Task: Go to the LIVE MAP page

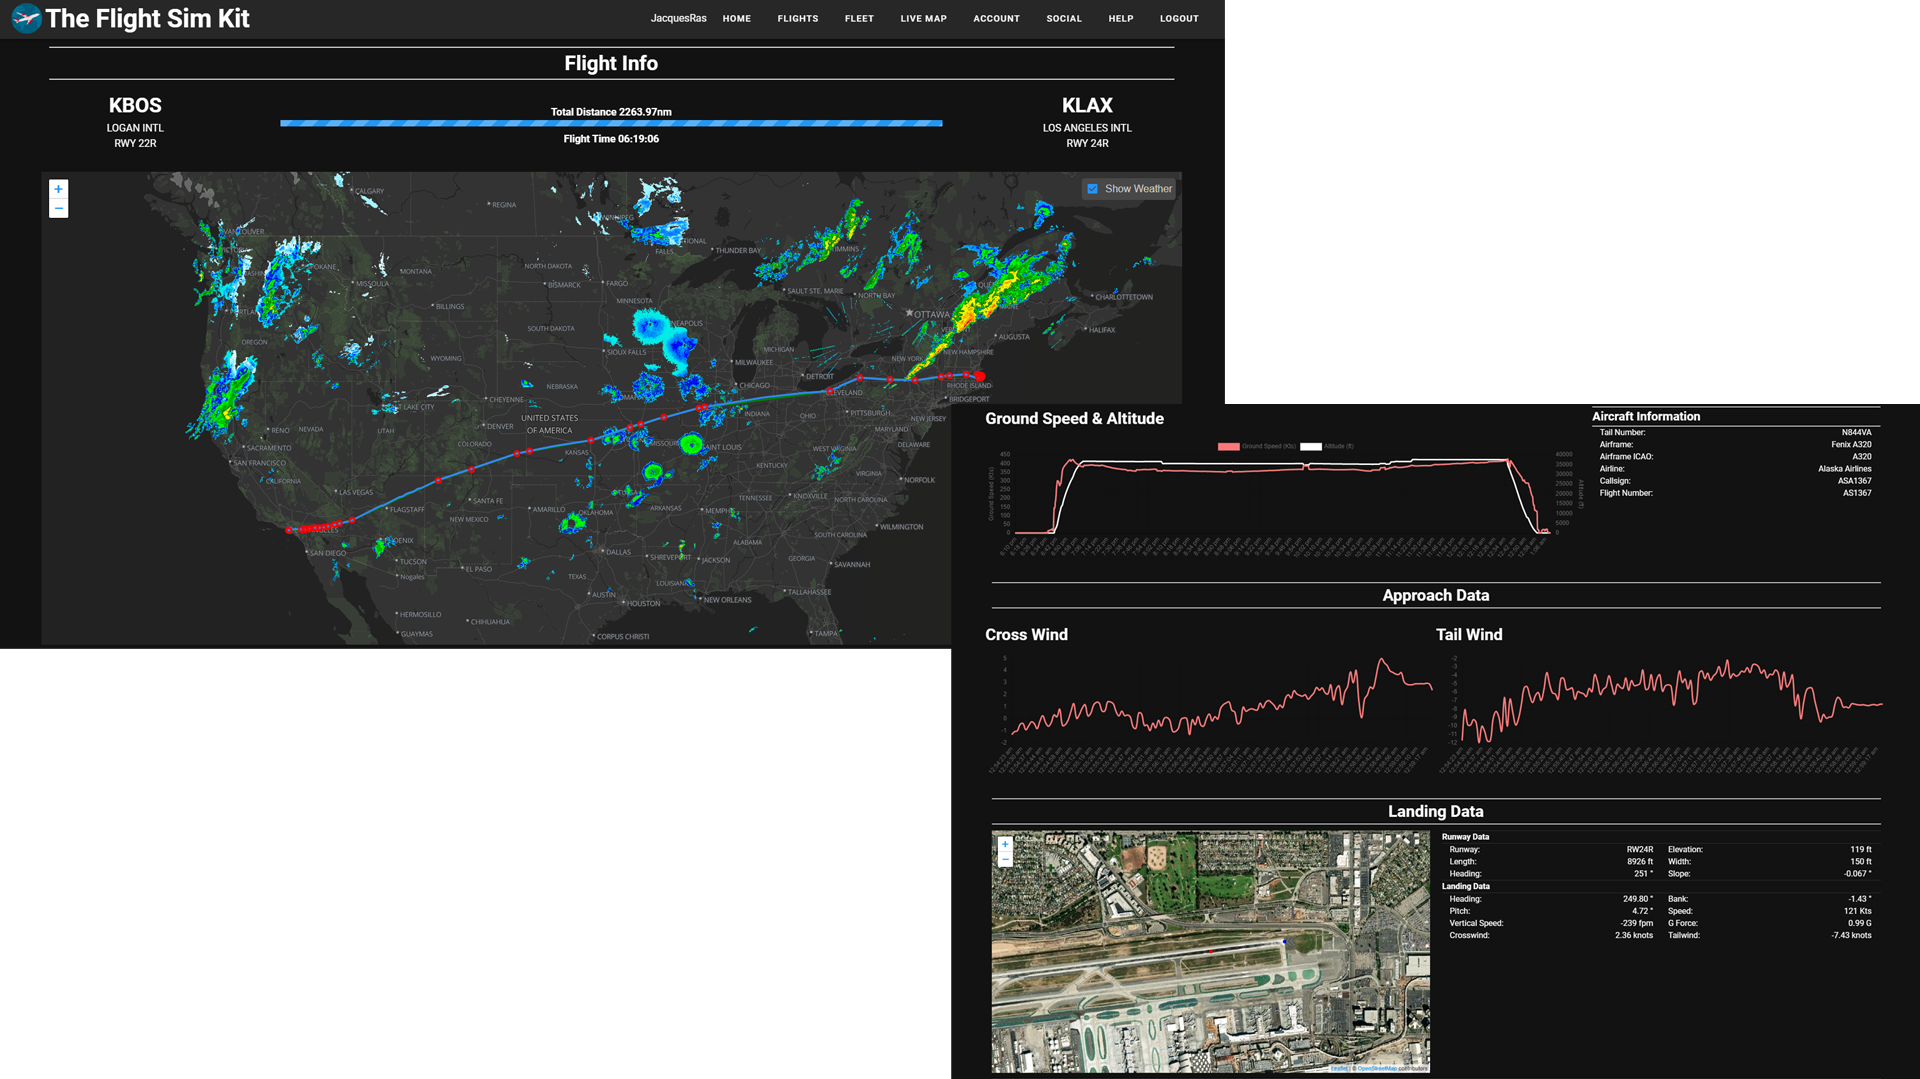Action: [x=923, y=19]
